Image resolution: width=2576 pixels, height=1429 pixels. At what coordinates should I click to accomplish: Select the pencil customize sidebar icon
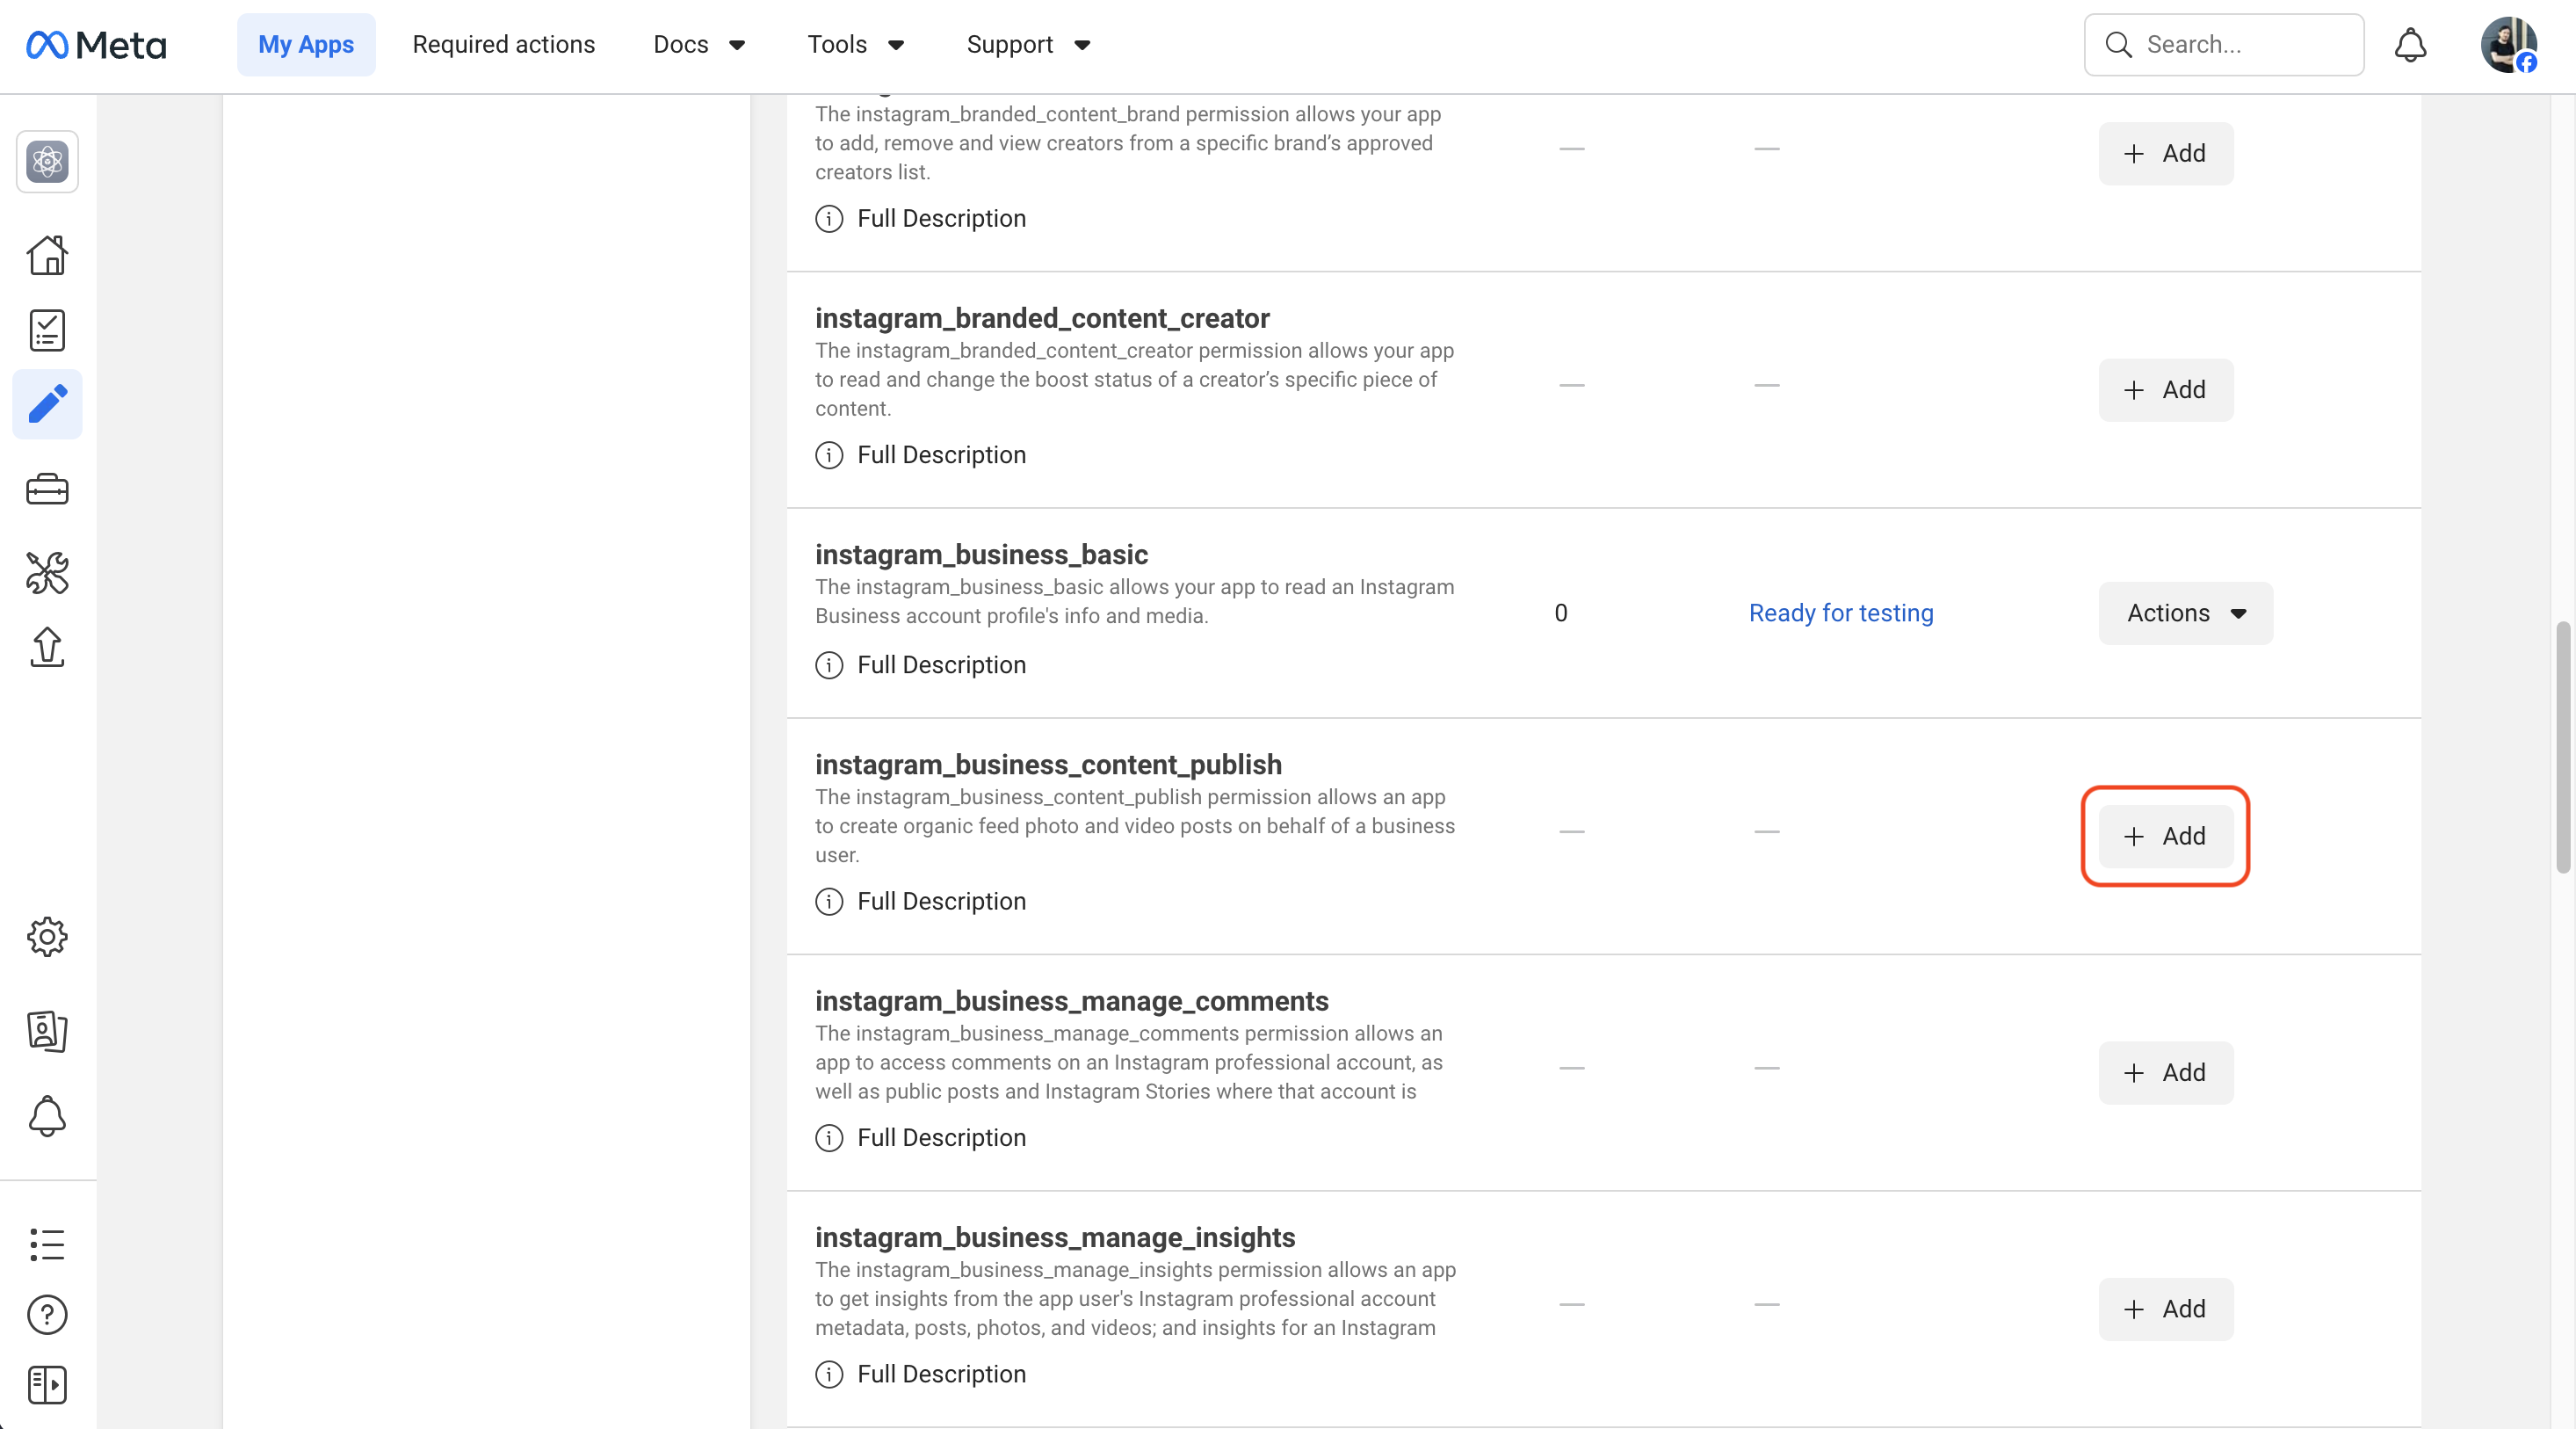[47, 404]
